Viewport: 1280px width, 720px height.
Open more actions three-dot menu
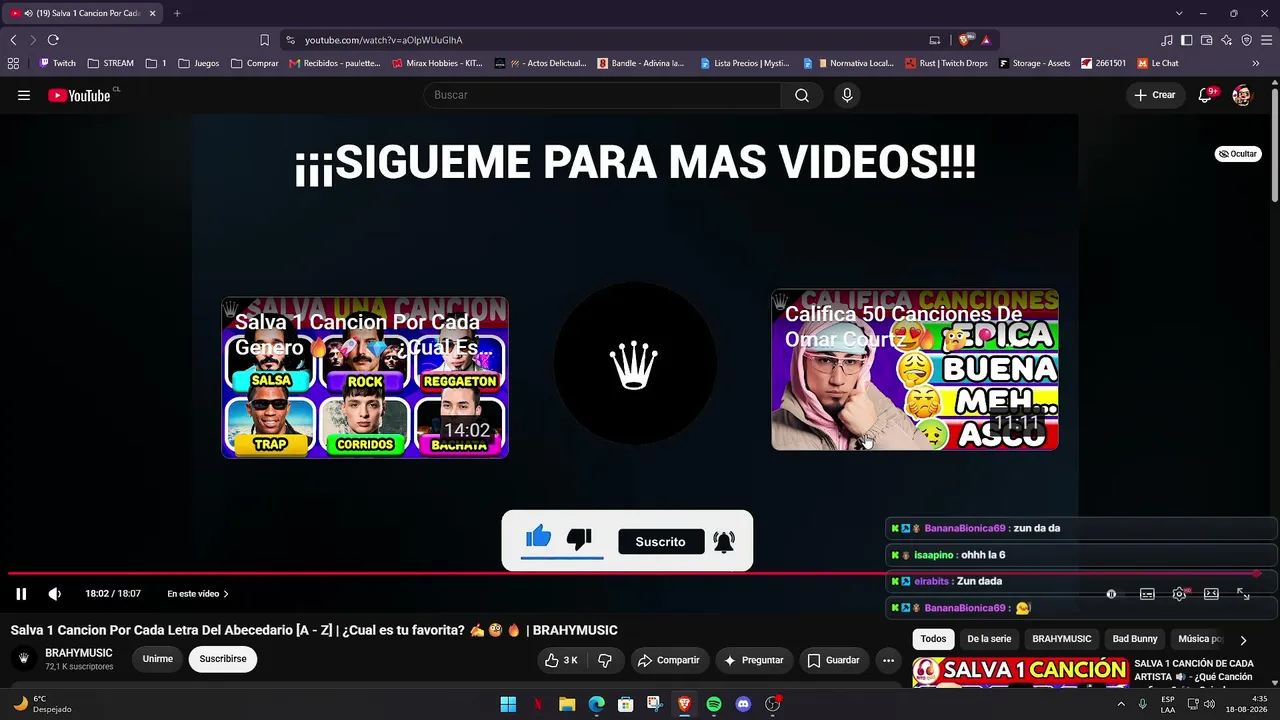(888, 660)
